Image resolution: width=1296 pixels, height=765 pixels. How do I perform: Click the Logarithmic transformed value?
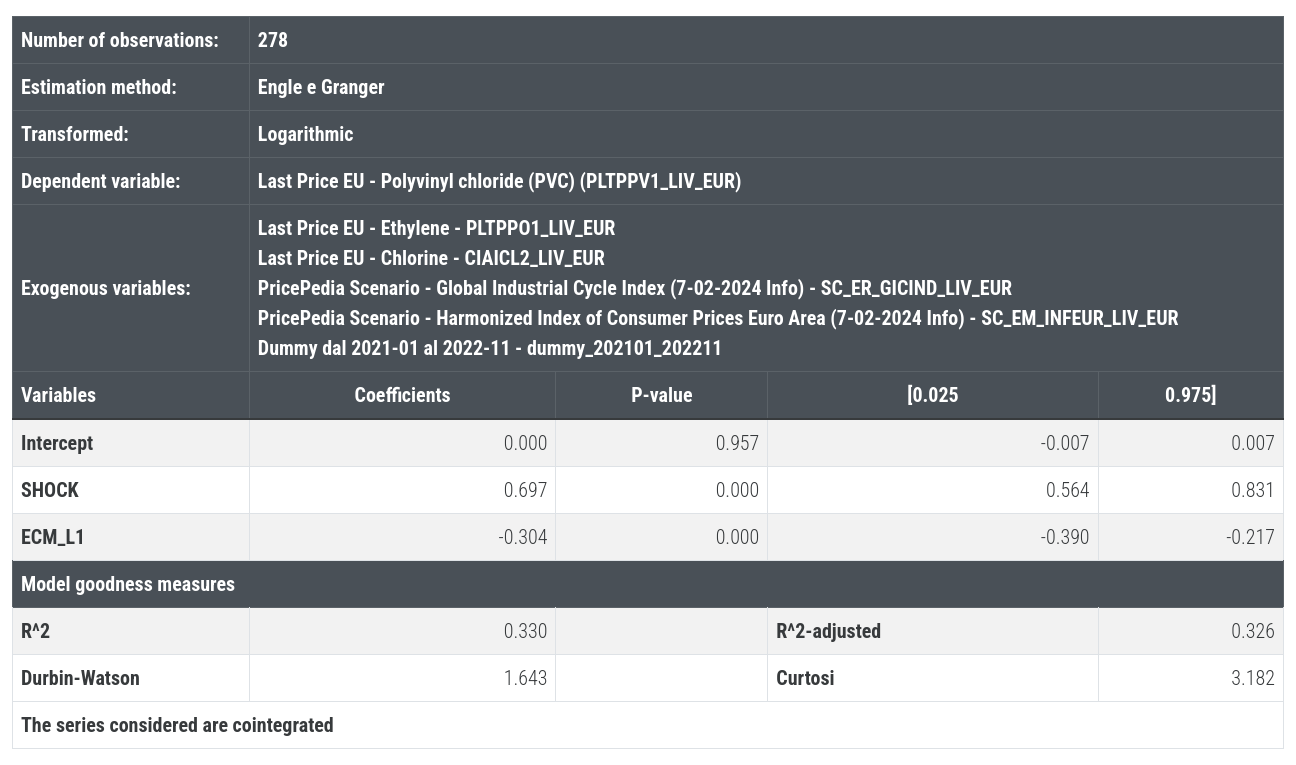(x=305, y=134)
